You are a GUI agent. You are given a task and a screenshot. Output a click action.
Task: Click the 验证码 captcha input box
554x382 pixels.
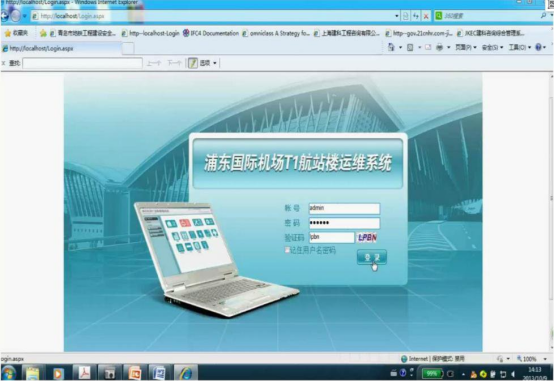tap(332, 237)
